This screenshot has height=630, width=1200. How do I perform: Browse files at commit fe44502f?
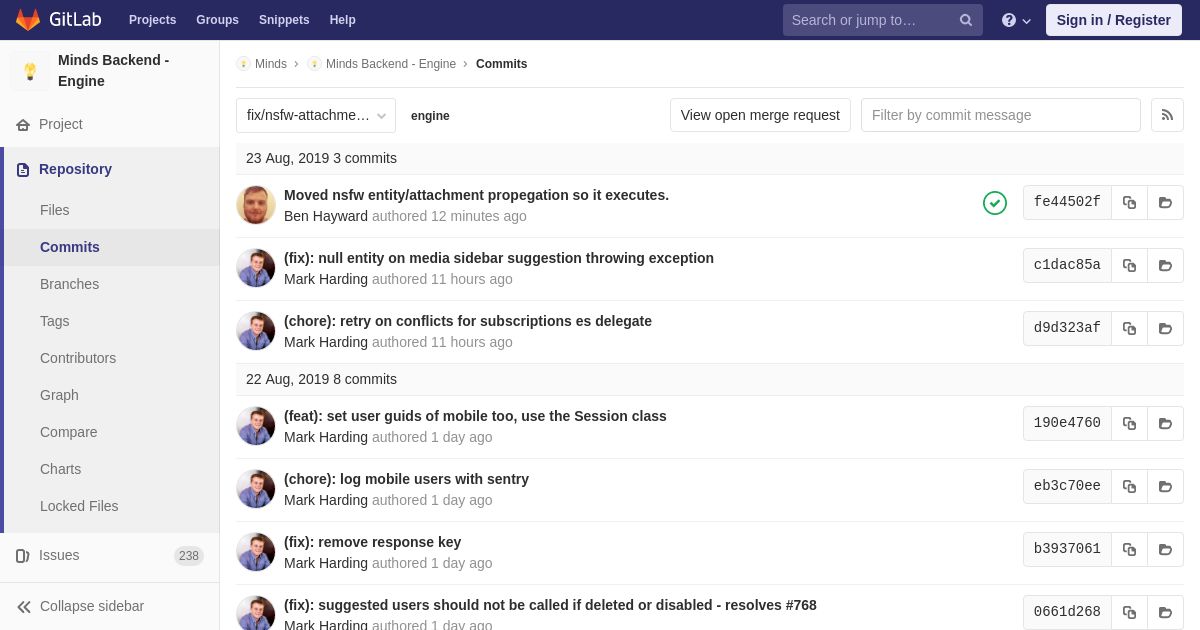tap(1165, 202)
